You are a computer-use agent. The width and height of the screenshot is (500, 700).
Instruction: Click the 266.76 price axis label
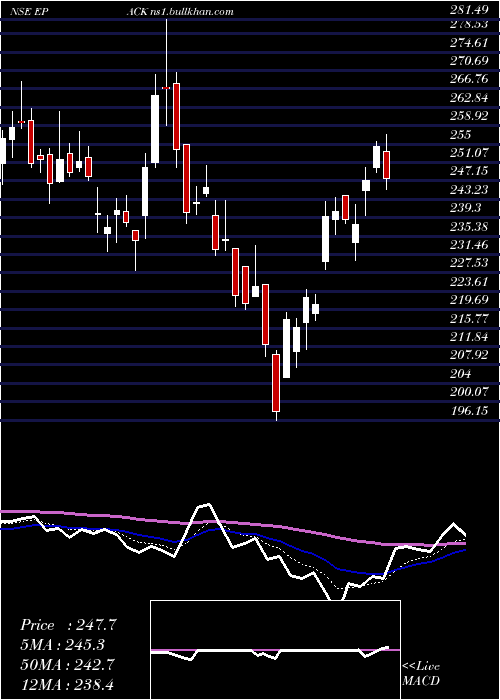point(469,80)
